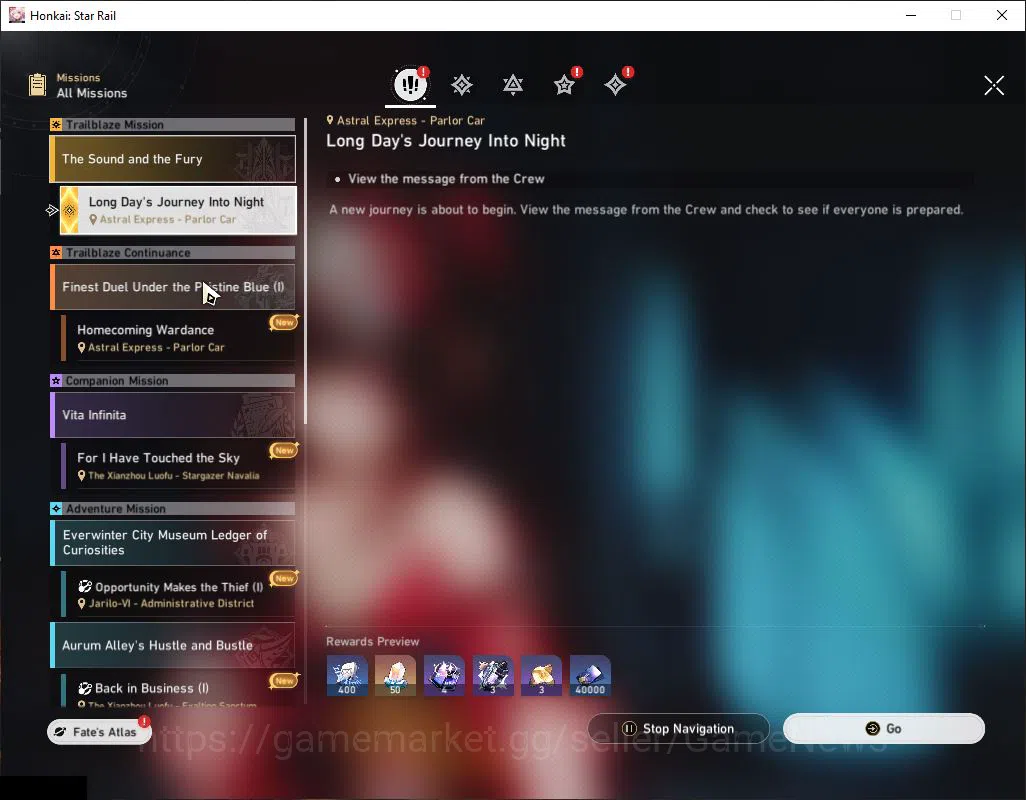Open Fate's Atlas
The image size is (1026, 800).
pyautogui.click(x=99, y=732)
